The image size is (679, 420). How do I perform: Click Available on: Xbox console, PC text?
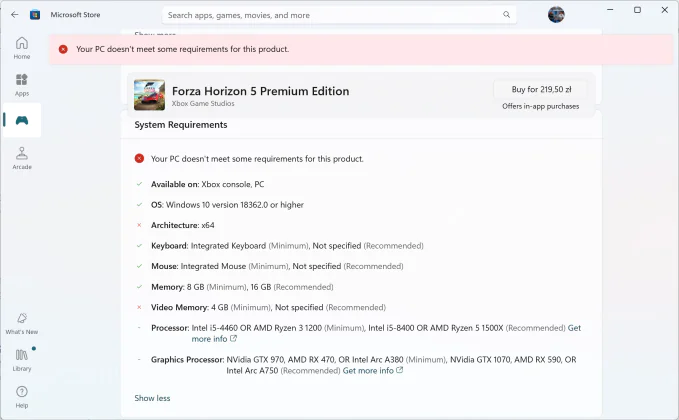[207, 184]
